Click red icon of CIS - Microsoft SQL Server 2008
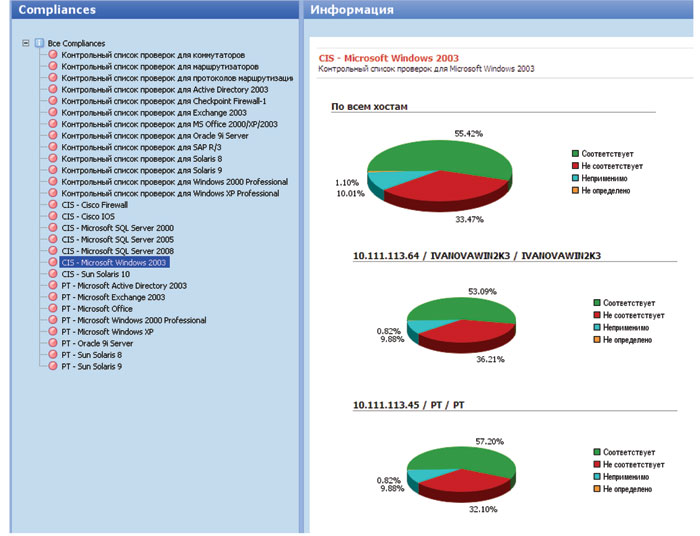700x536 pixels. click(x=53, y=250)
